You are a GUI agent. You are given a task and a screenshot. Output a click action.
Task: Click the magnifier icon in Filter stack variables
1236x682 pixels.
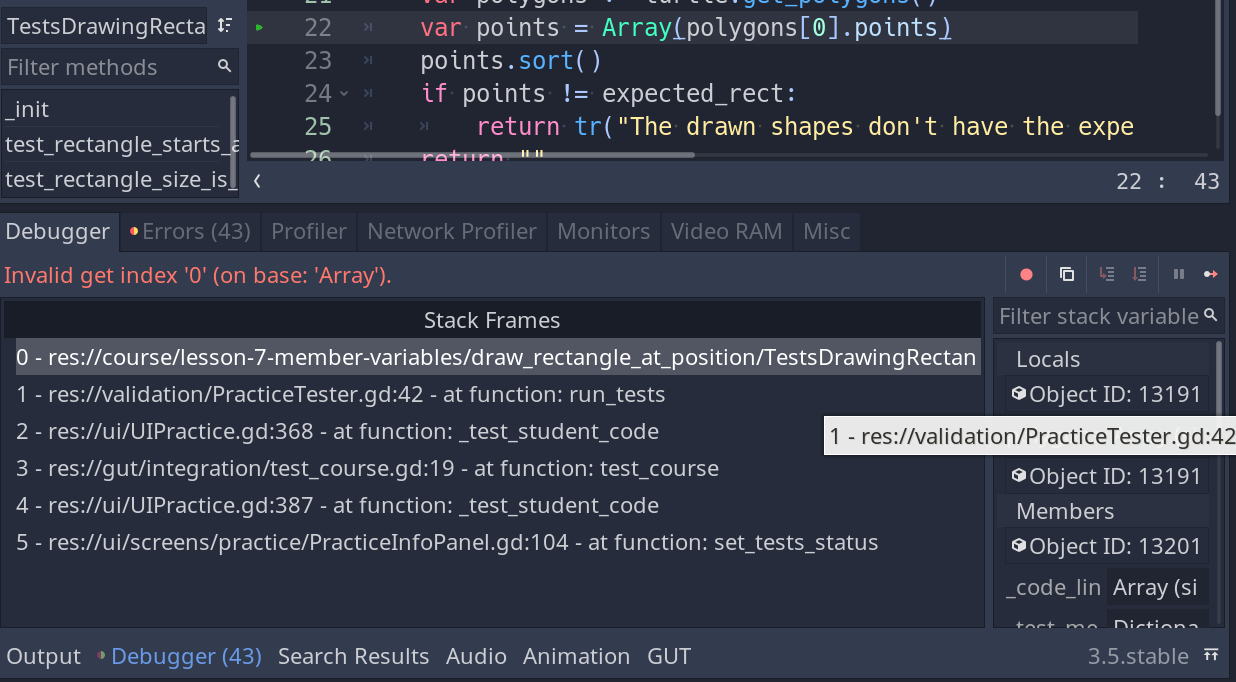pyautogui.click(x=1211, y=316)
